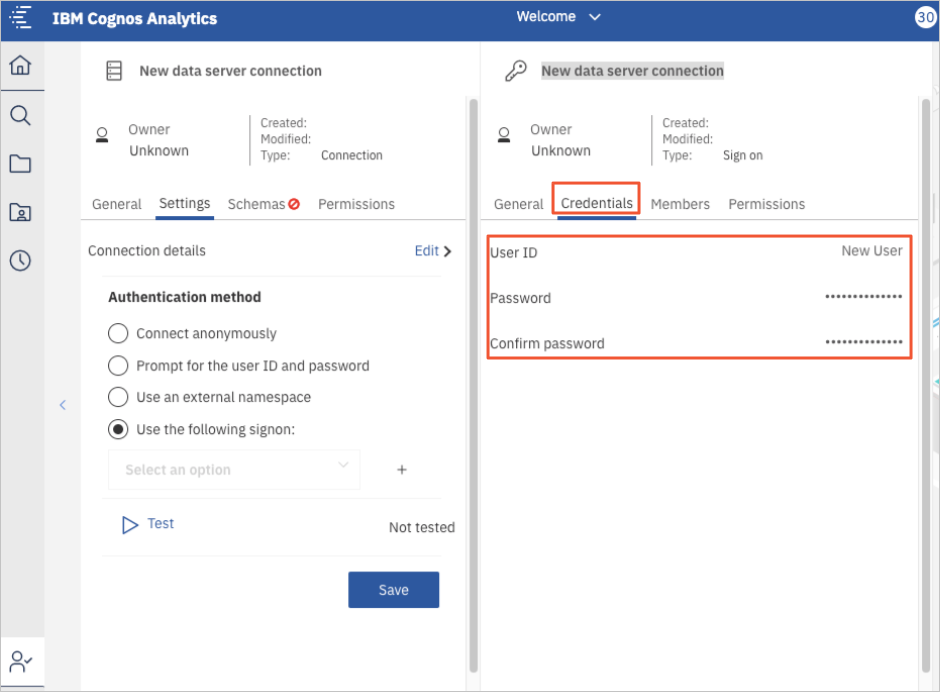This screenshot has width=940, height=692.
Task: Switch to the Schemas tab
Action: (x=263, y=204)
